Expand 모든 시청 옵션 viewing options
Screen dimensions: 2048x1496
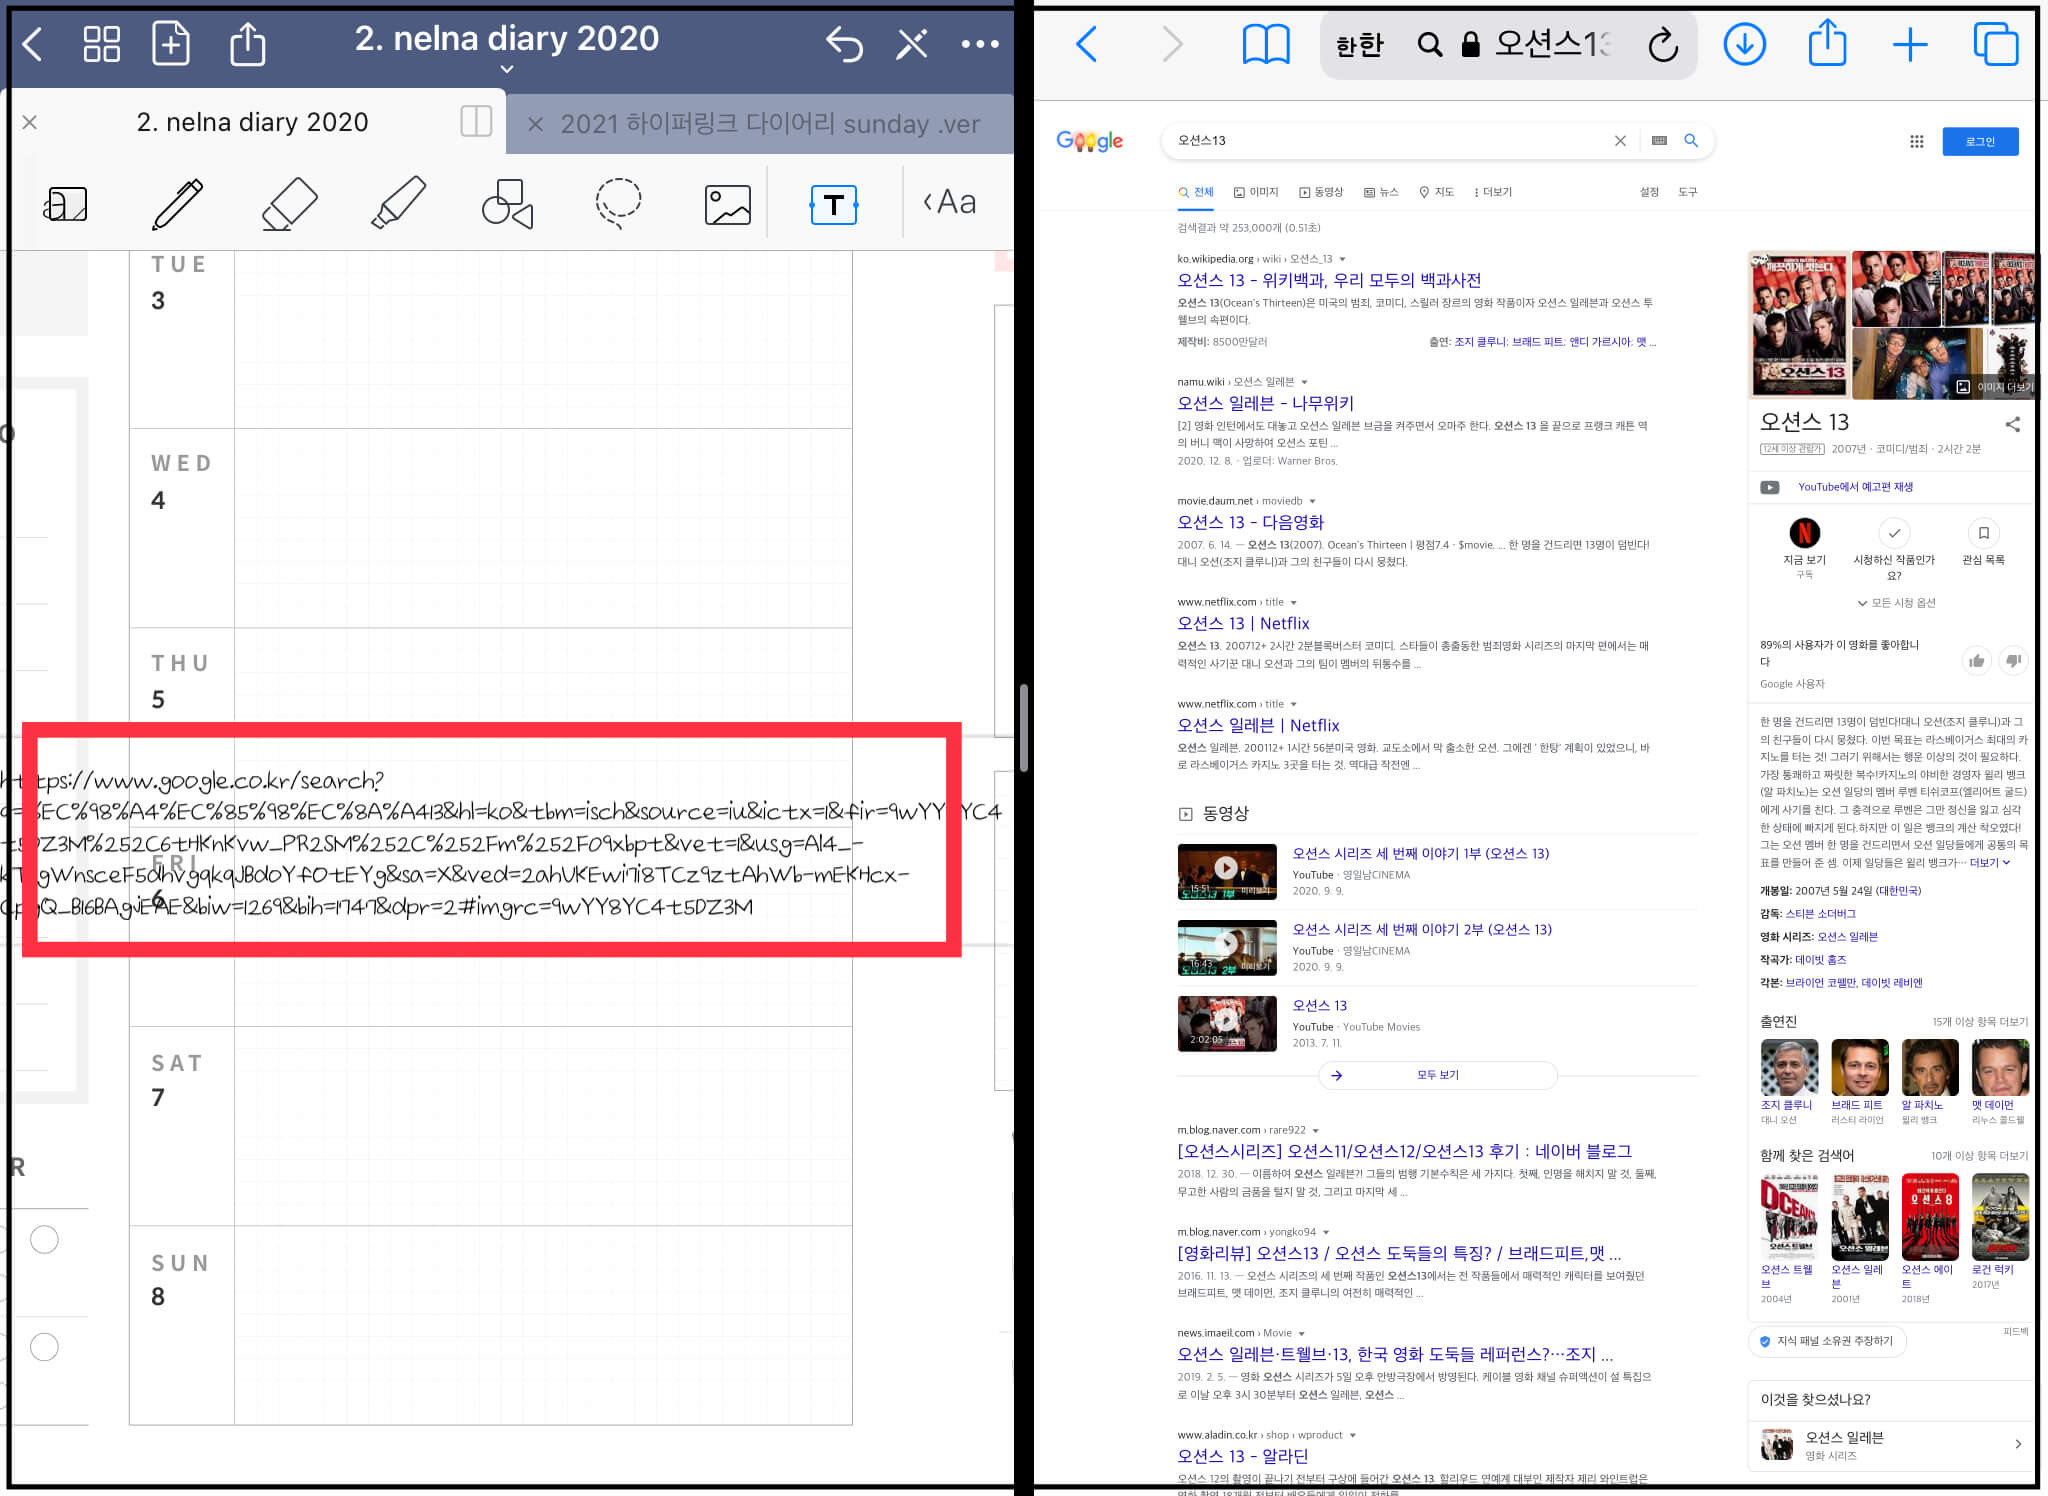pos(1896,603)
